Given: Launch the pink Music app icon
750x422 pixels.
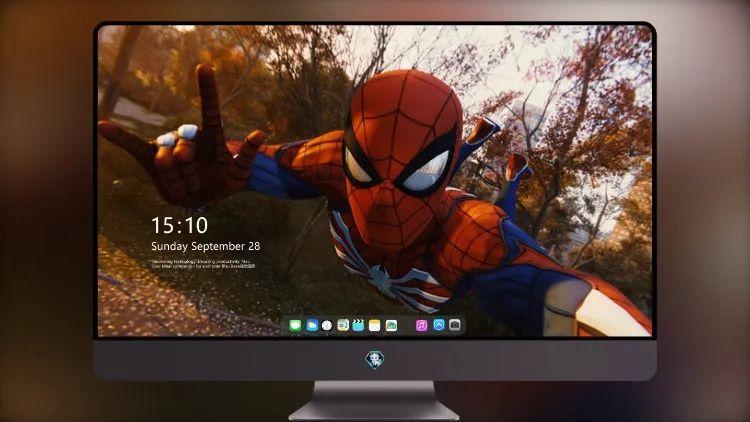Looking at the screenshot, I should [421, 326].
